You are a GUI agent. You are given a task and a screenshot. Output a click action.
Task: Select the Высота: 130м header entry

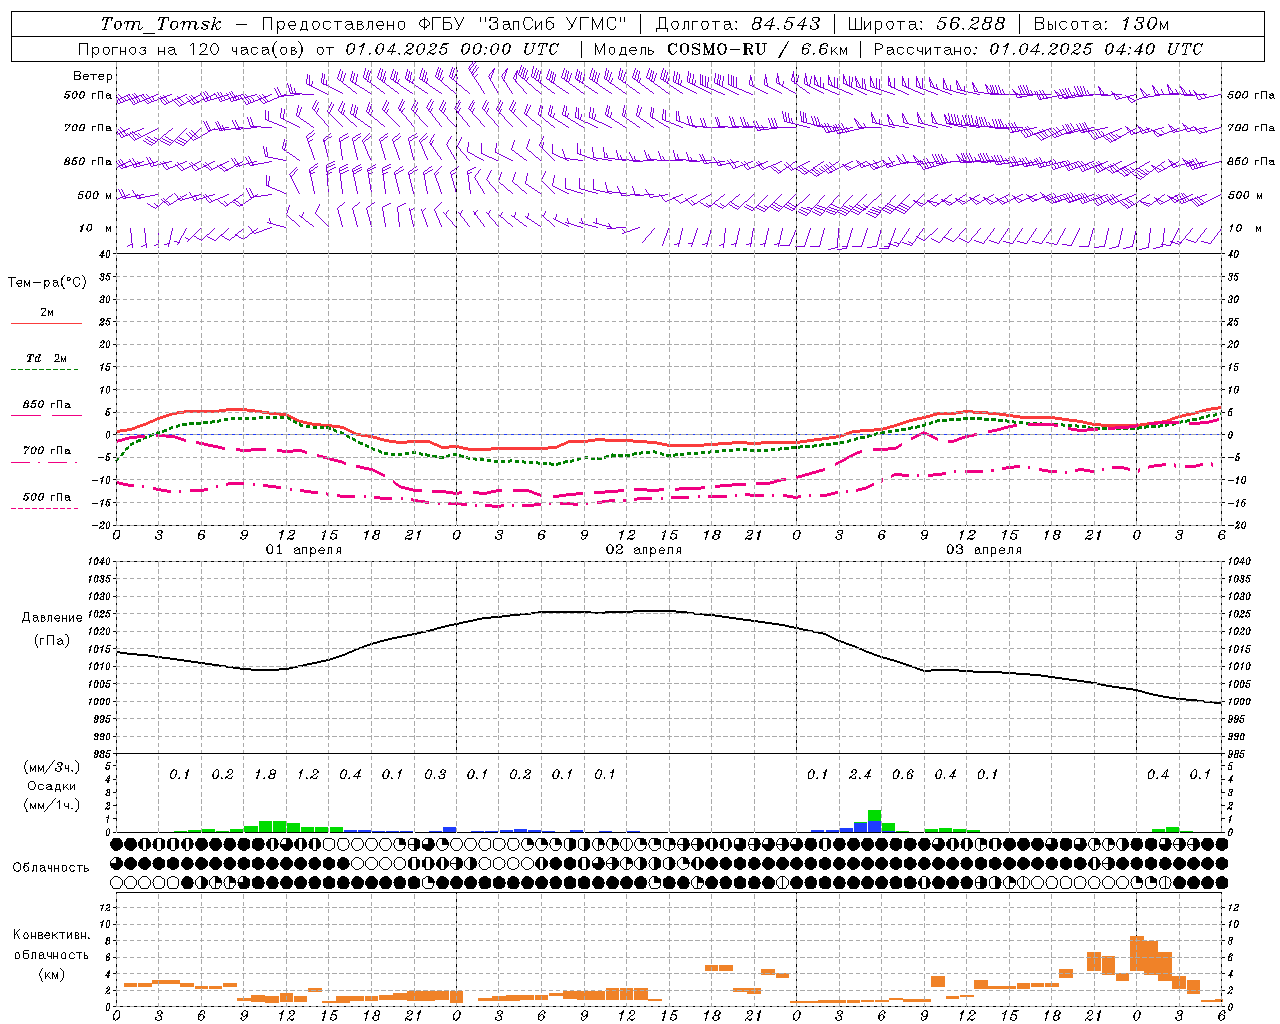click(x=1101, y=24)
